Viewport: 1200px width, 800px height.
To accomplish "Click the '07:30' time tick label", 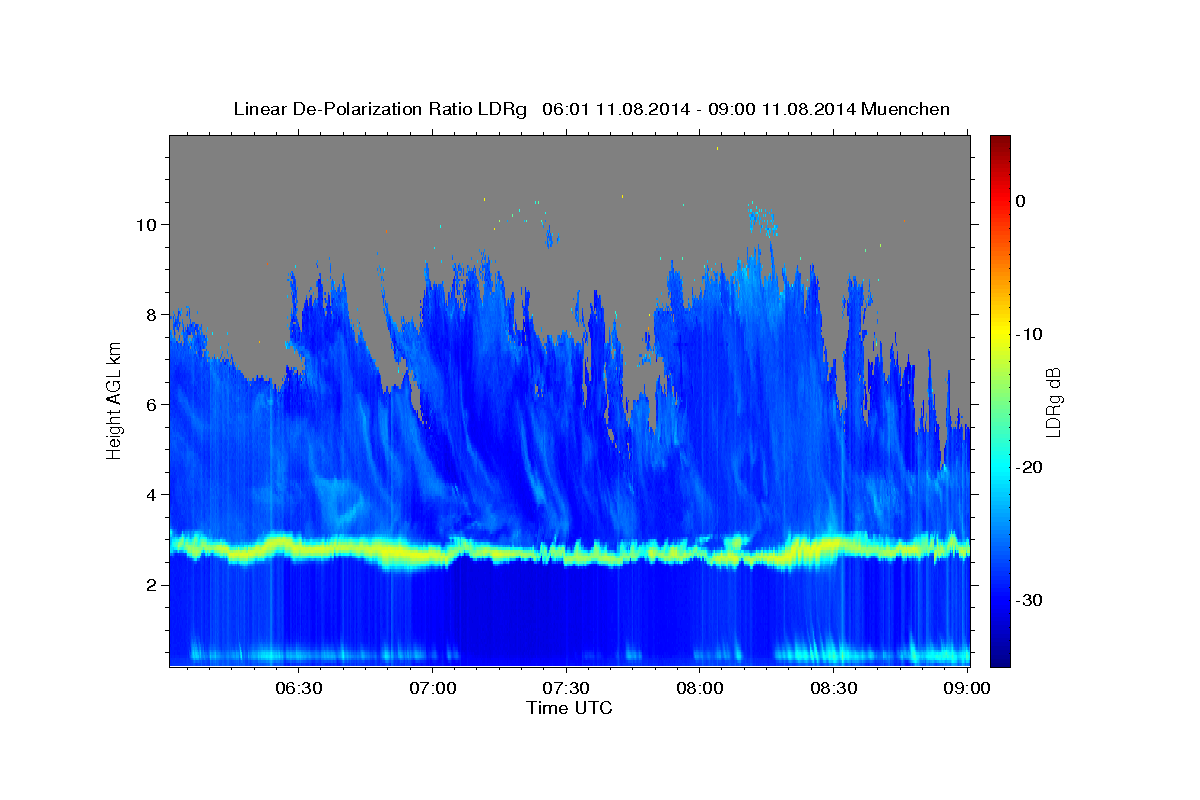I will [567, 688].
